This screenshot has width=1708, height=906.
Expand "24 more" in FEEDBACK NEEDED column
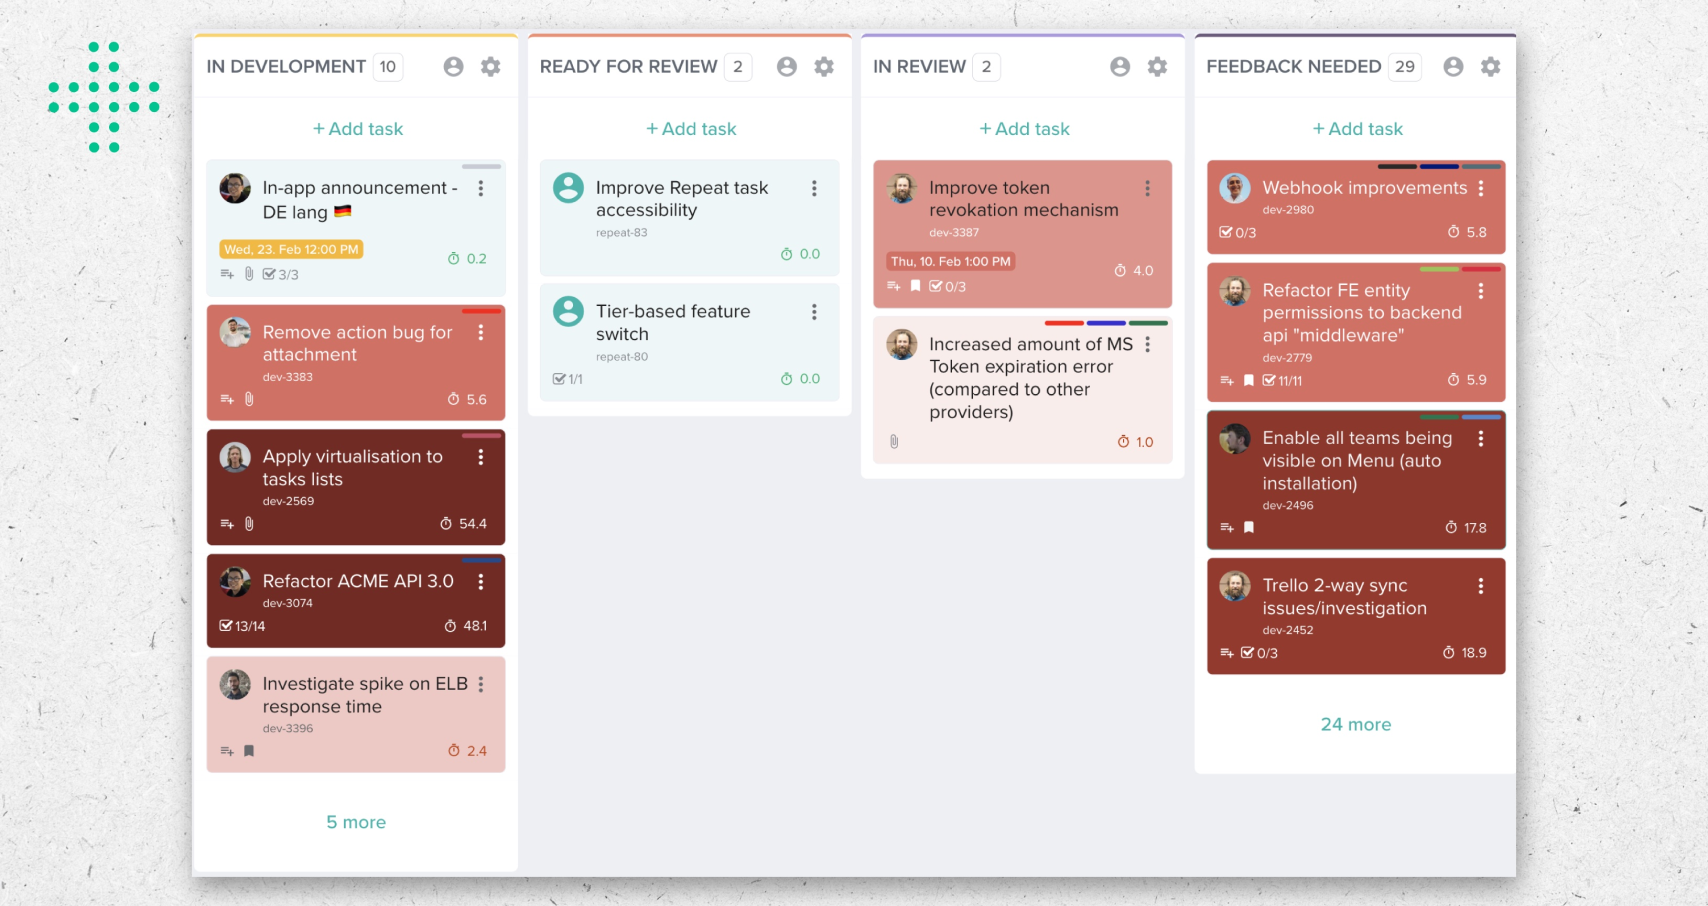[1356, 724]
